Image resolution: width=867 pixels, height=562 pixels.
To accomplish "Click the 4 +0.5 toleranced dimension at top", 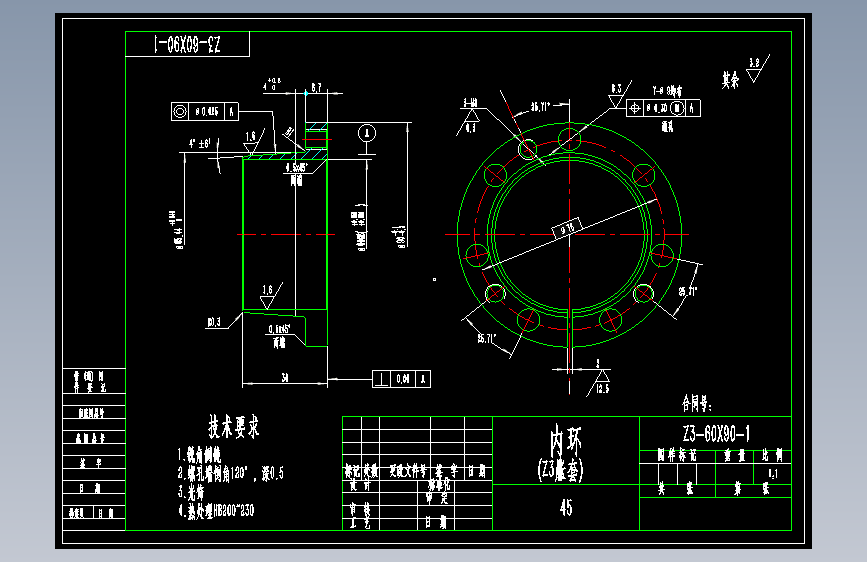I will tap(271, 85).
